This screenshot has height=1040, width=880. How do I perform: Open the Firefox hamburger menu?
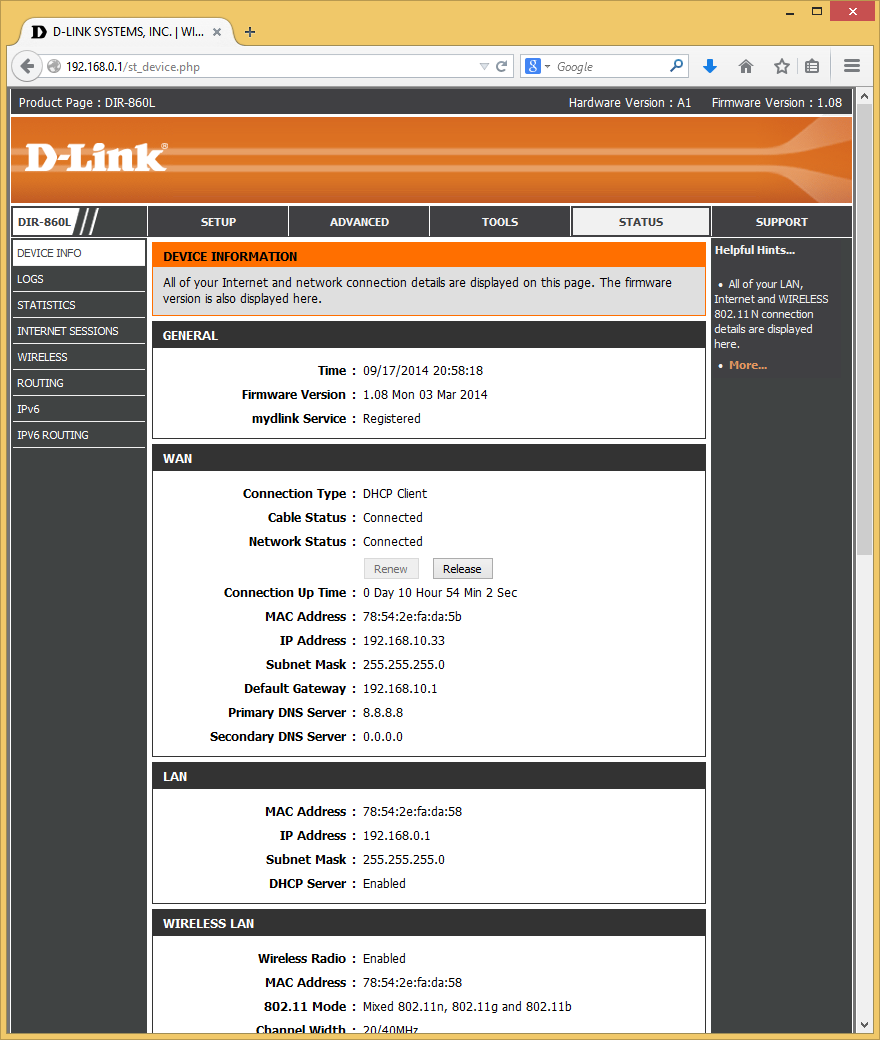[851, 66]
